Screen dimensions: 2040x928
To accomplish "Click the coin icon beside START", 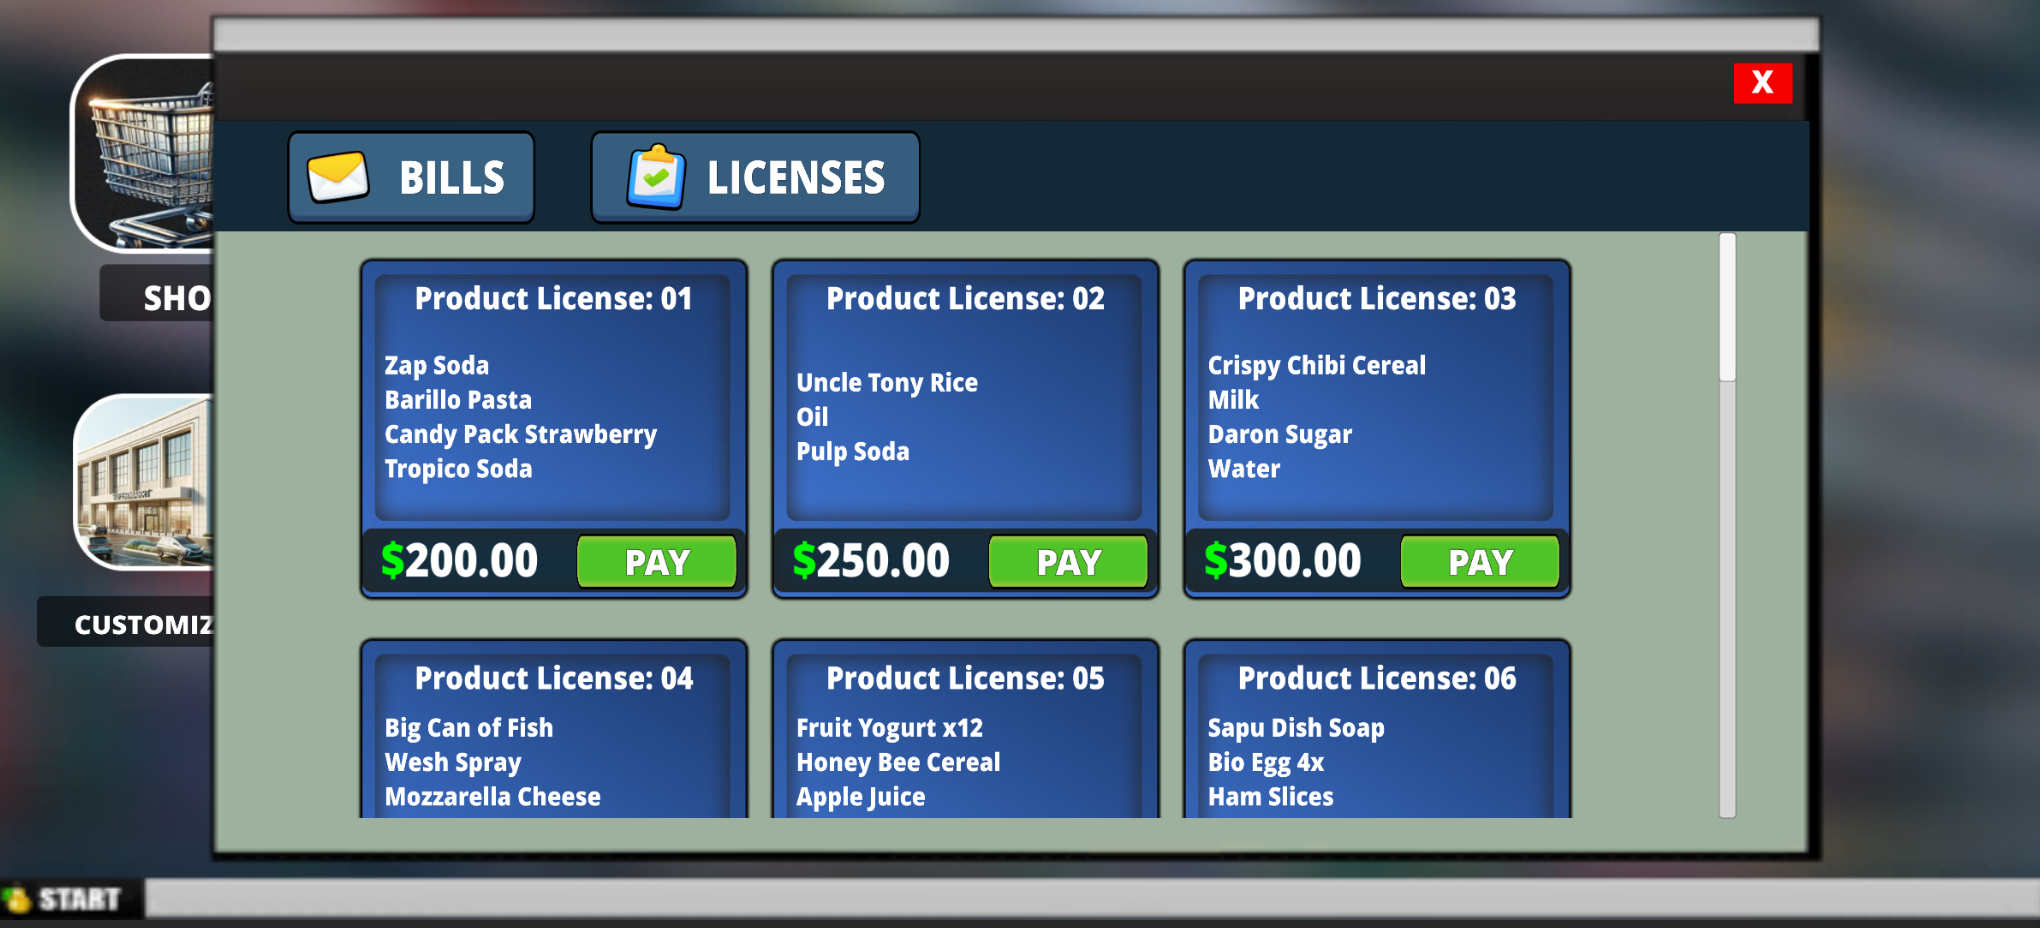I will (16, 897).
